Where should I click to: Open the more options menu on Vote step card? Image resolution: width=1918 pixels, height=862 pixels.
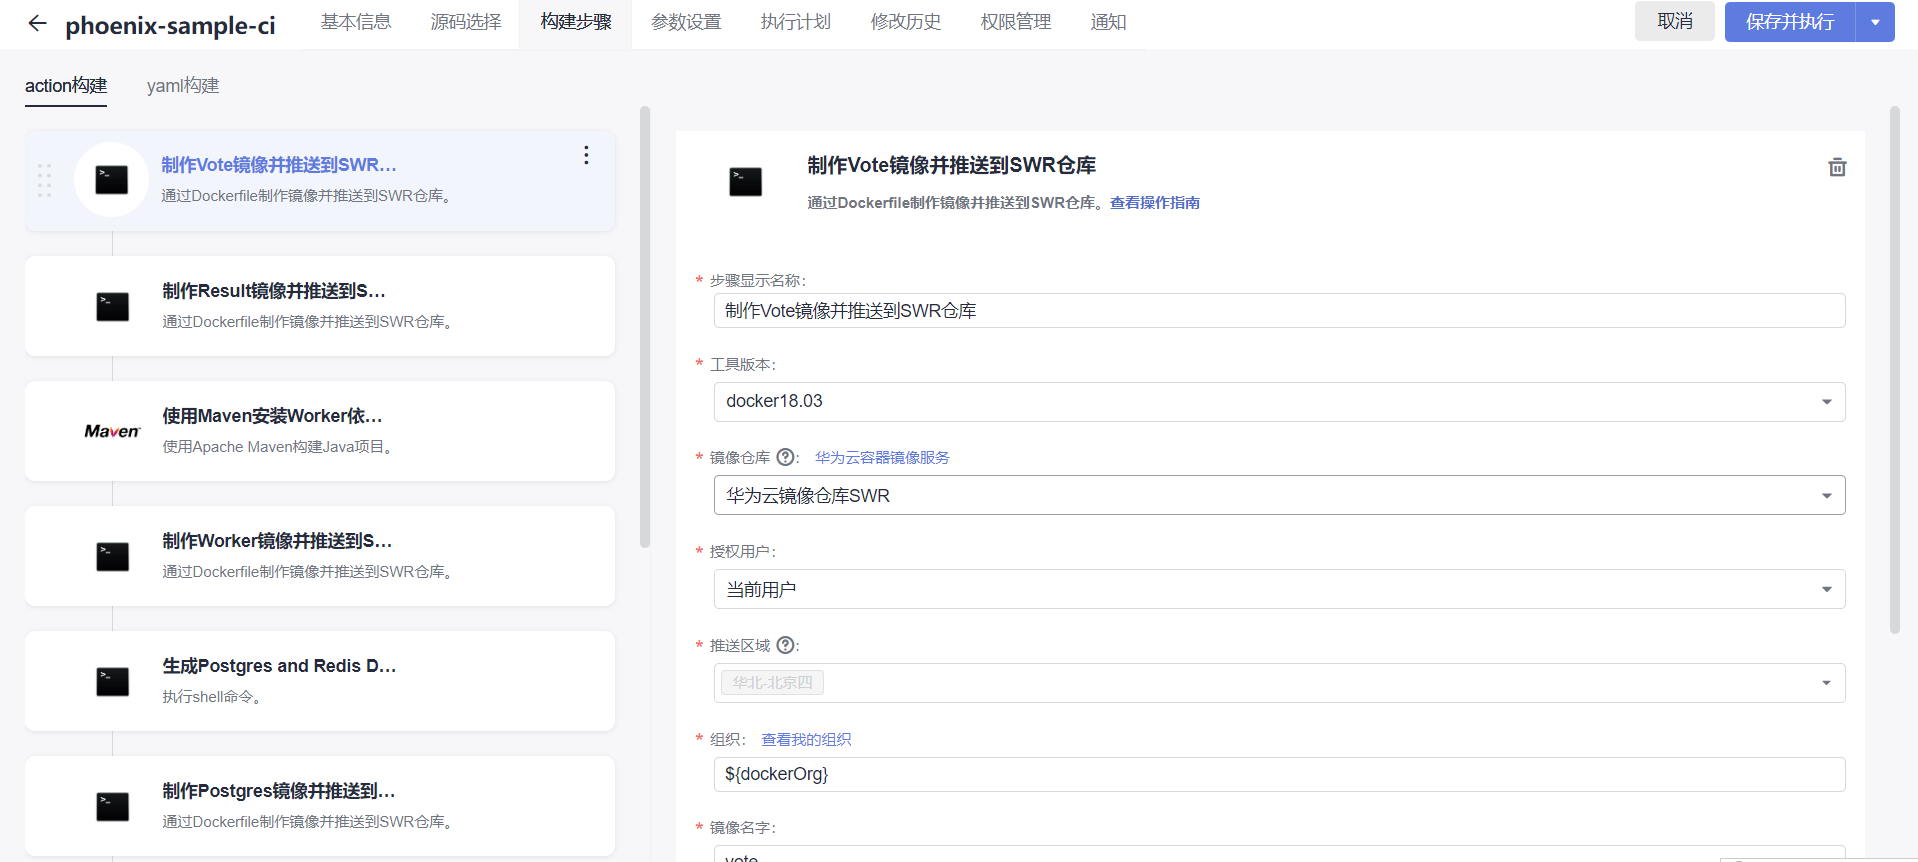click(x=586, y=155)
